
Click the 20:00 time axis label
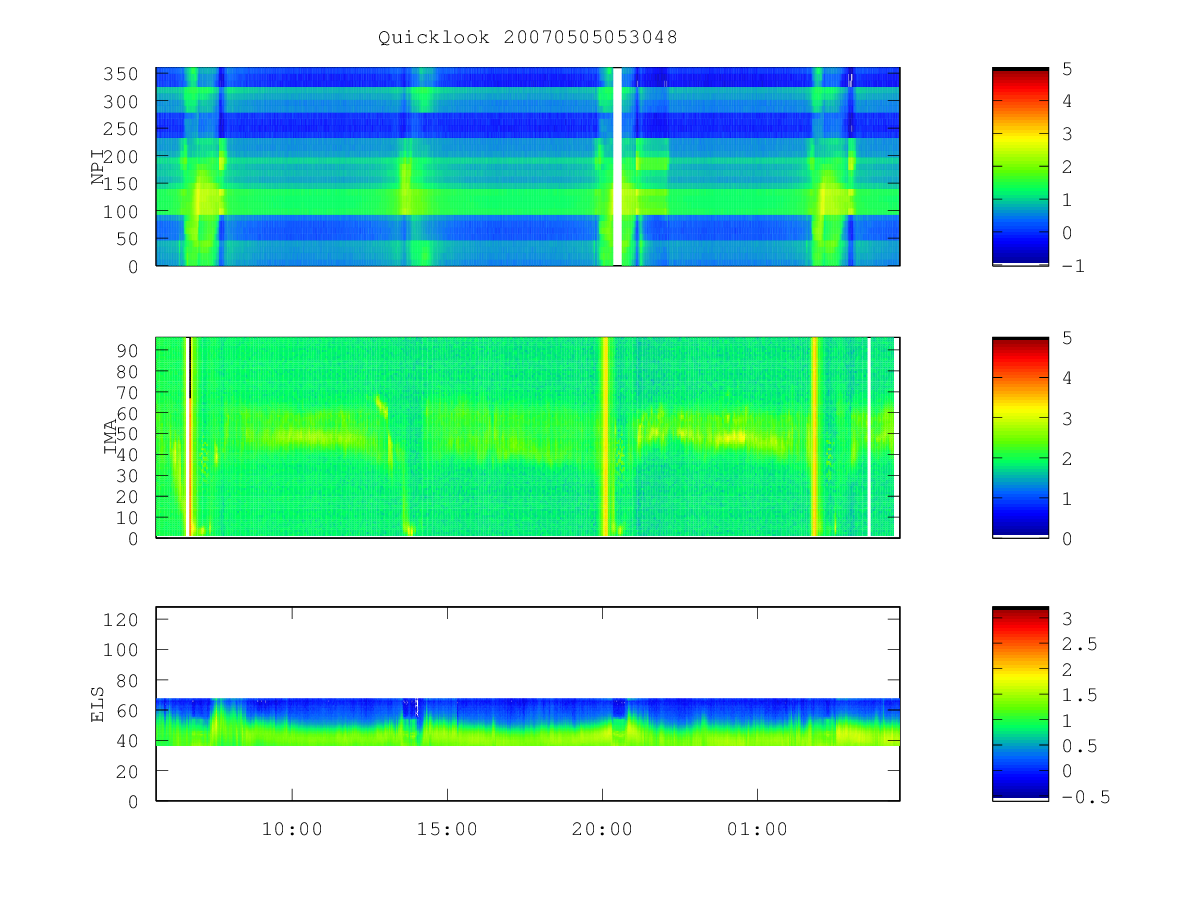(602, 829)
